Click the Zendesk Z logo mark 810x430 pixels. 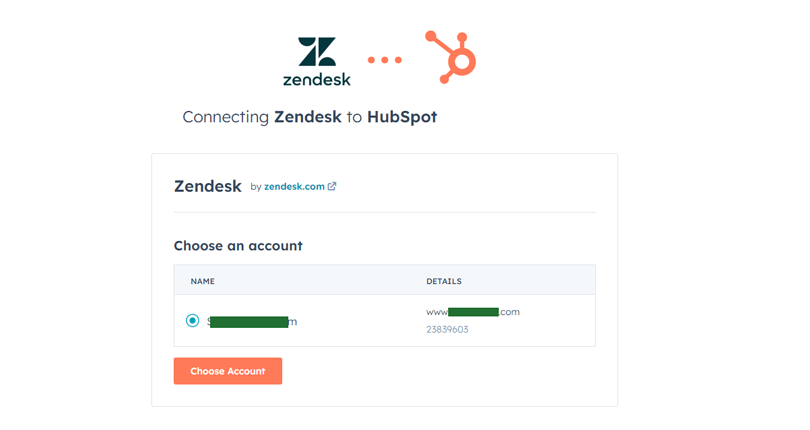pyautogui.click(x=317, y=51)
